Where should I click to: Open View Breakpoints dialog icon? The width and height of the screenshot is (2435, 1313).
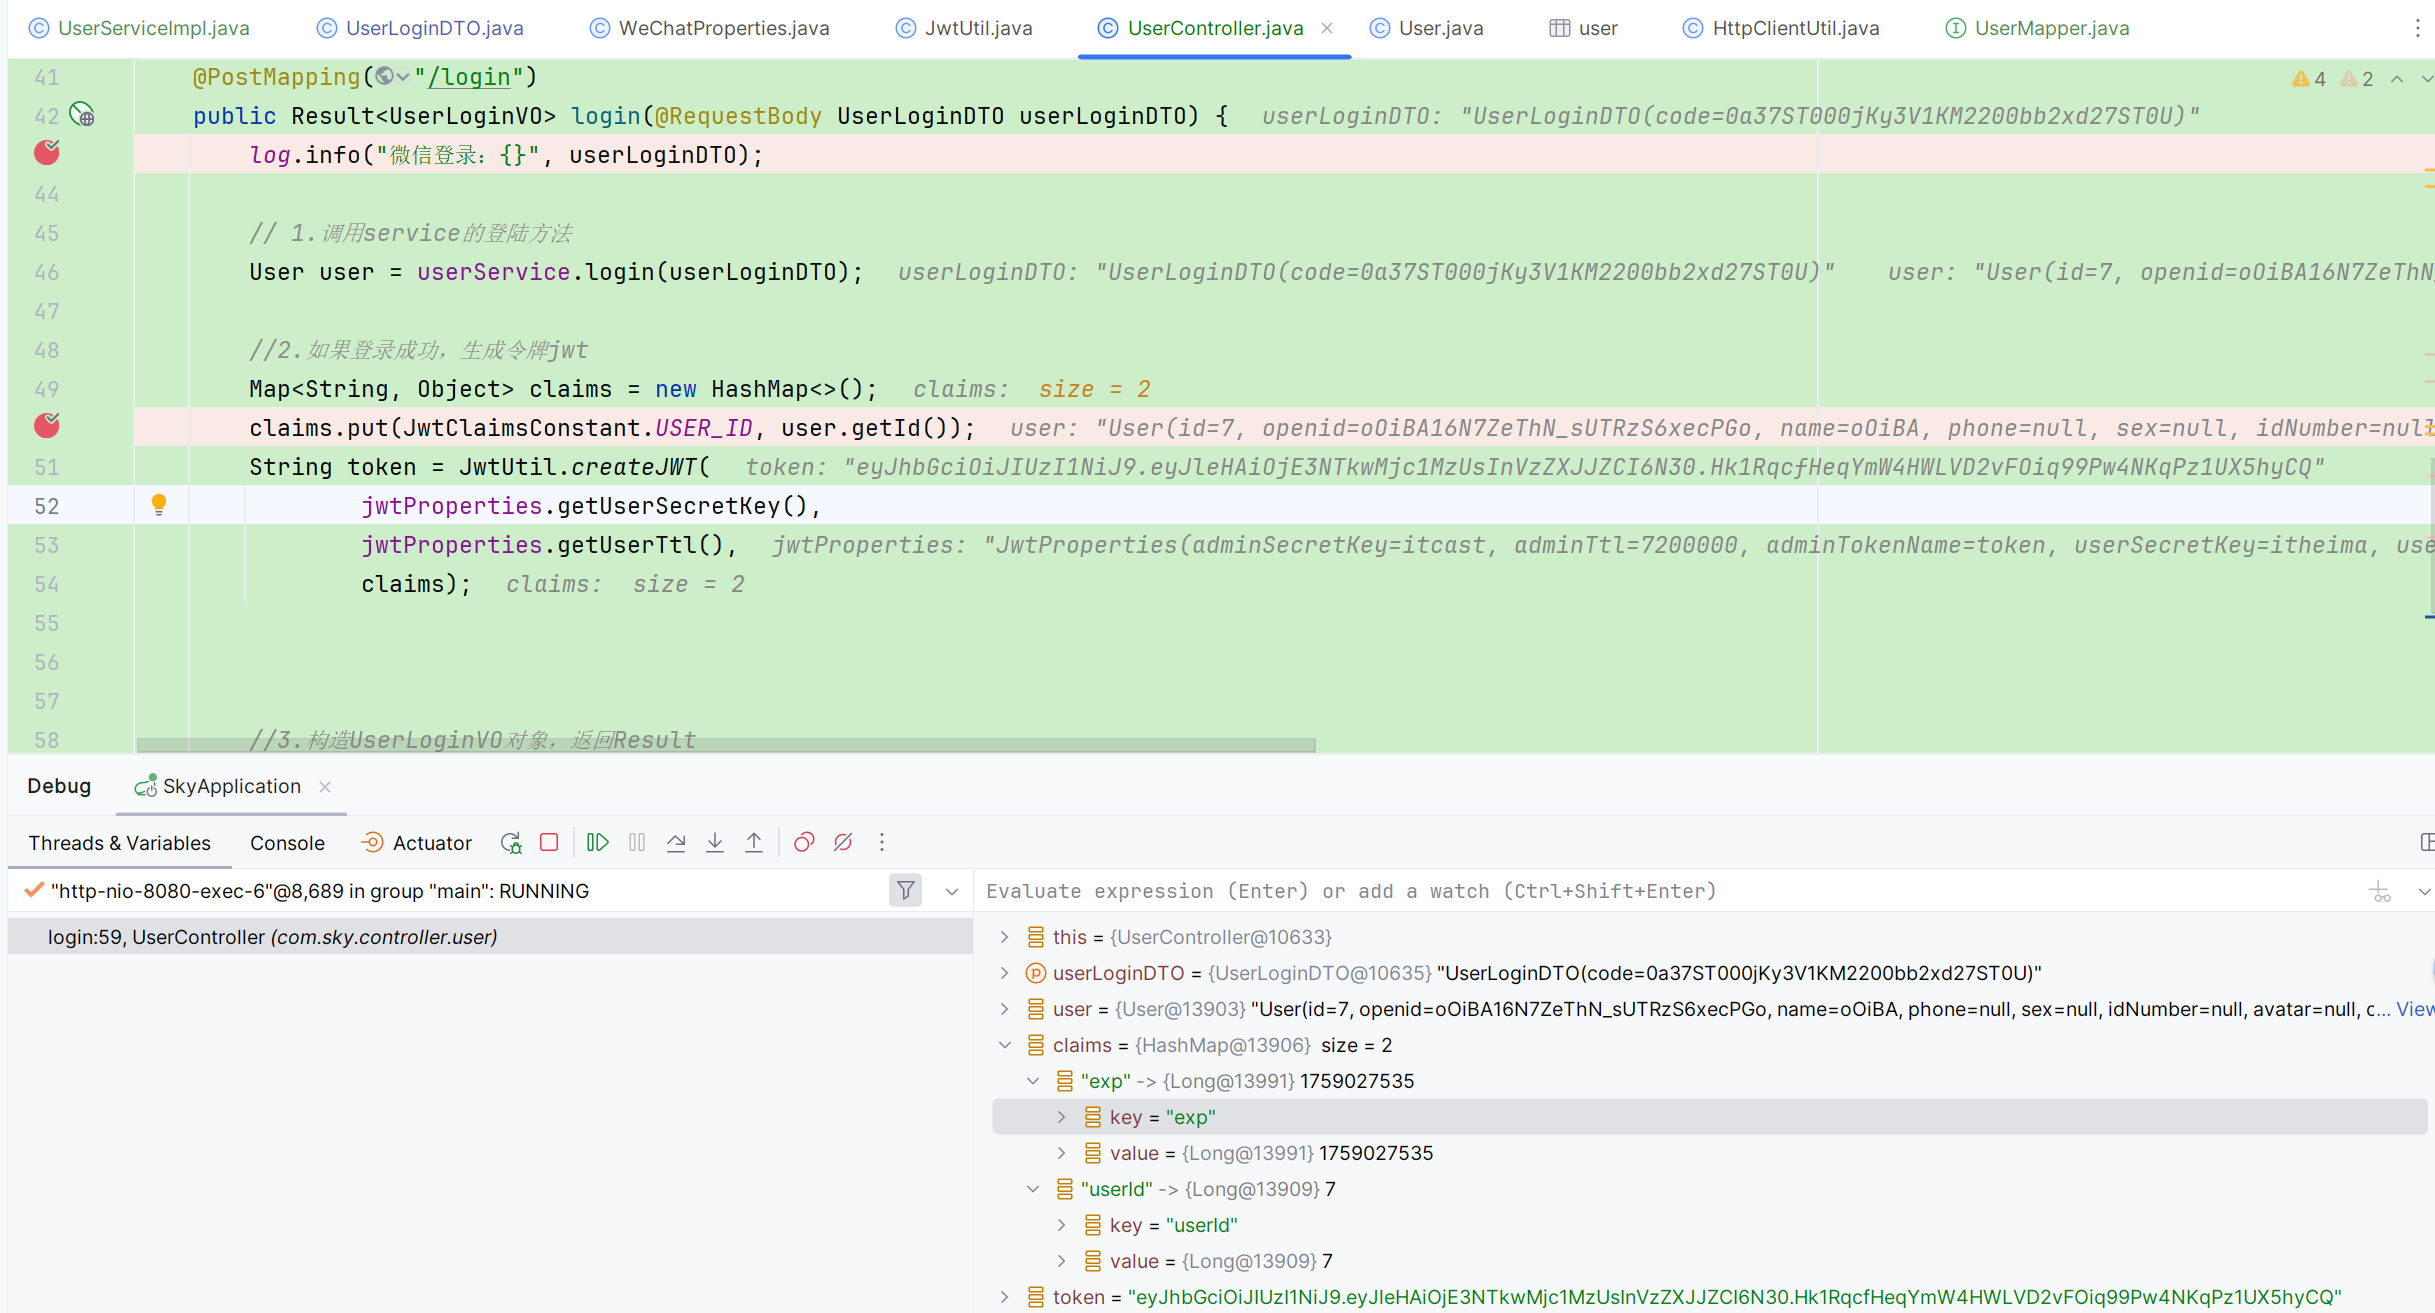(x=804, y=842)
